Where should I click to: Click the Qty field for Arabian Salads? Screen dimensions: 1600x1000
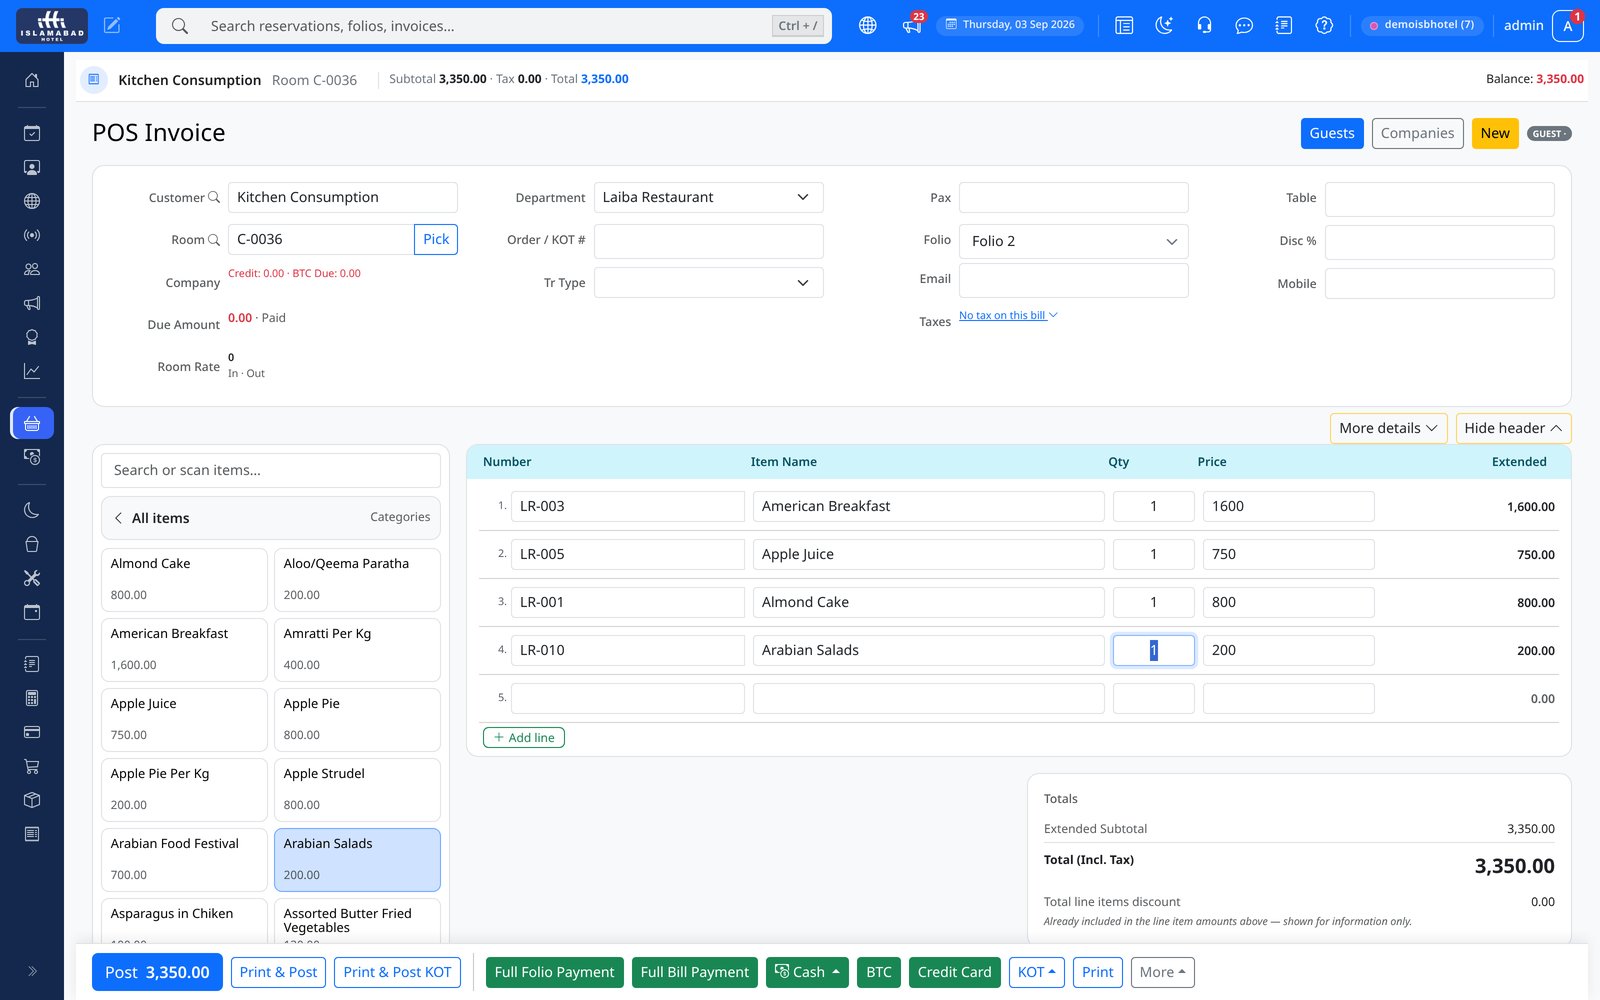coord(1153,650)
